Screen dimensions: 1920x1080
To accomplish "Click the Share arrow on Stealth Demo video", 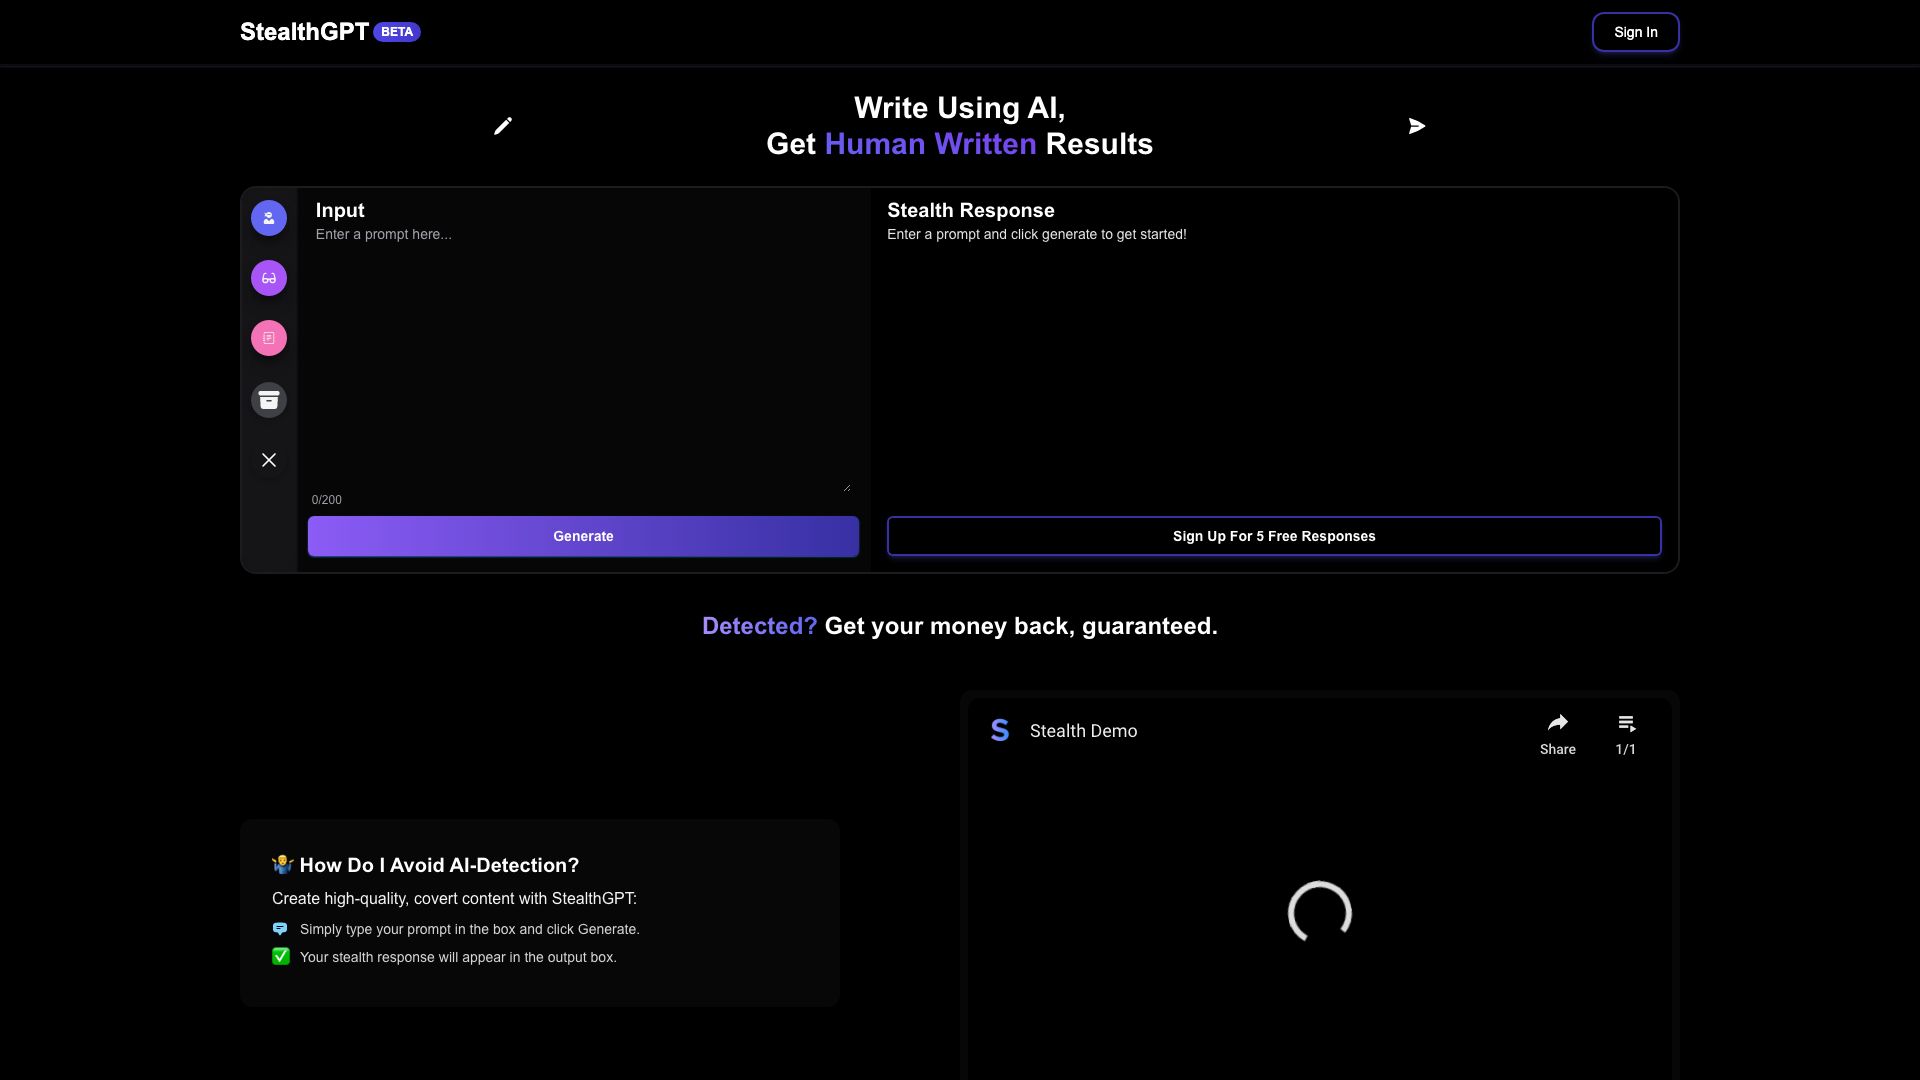I will click(x=1558, y=735).
